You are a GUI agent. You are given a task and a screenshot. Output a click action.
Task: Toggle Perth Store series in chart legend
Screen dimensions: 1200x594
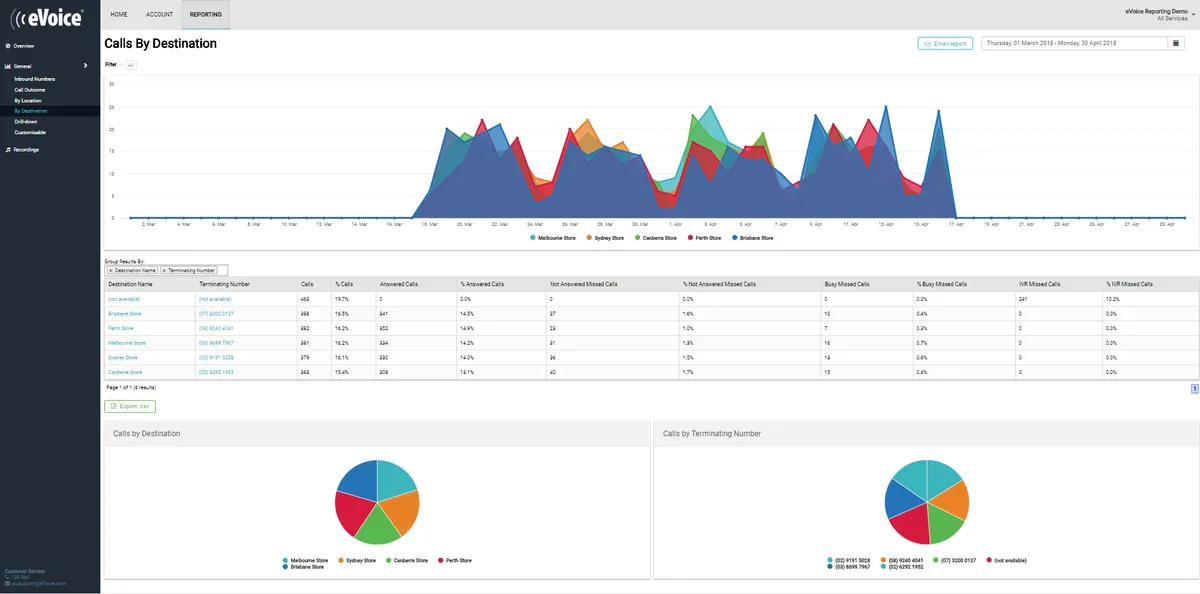point(707,238)
